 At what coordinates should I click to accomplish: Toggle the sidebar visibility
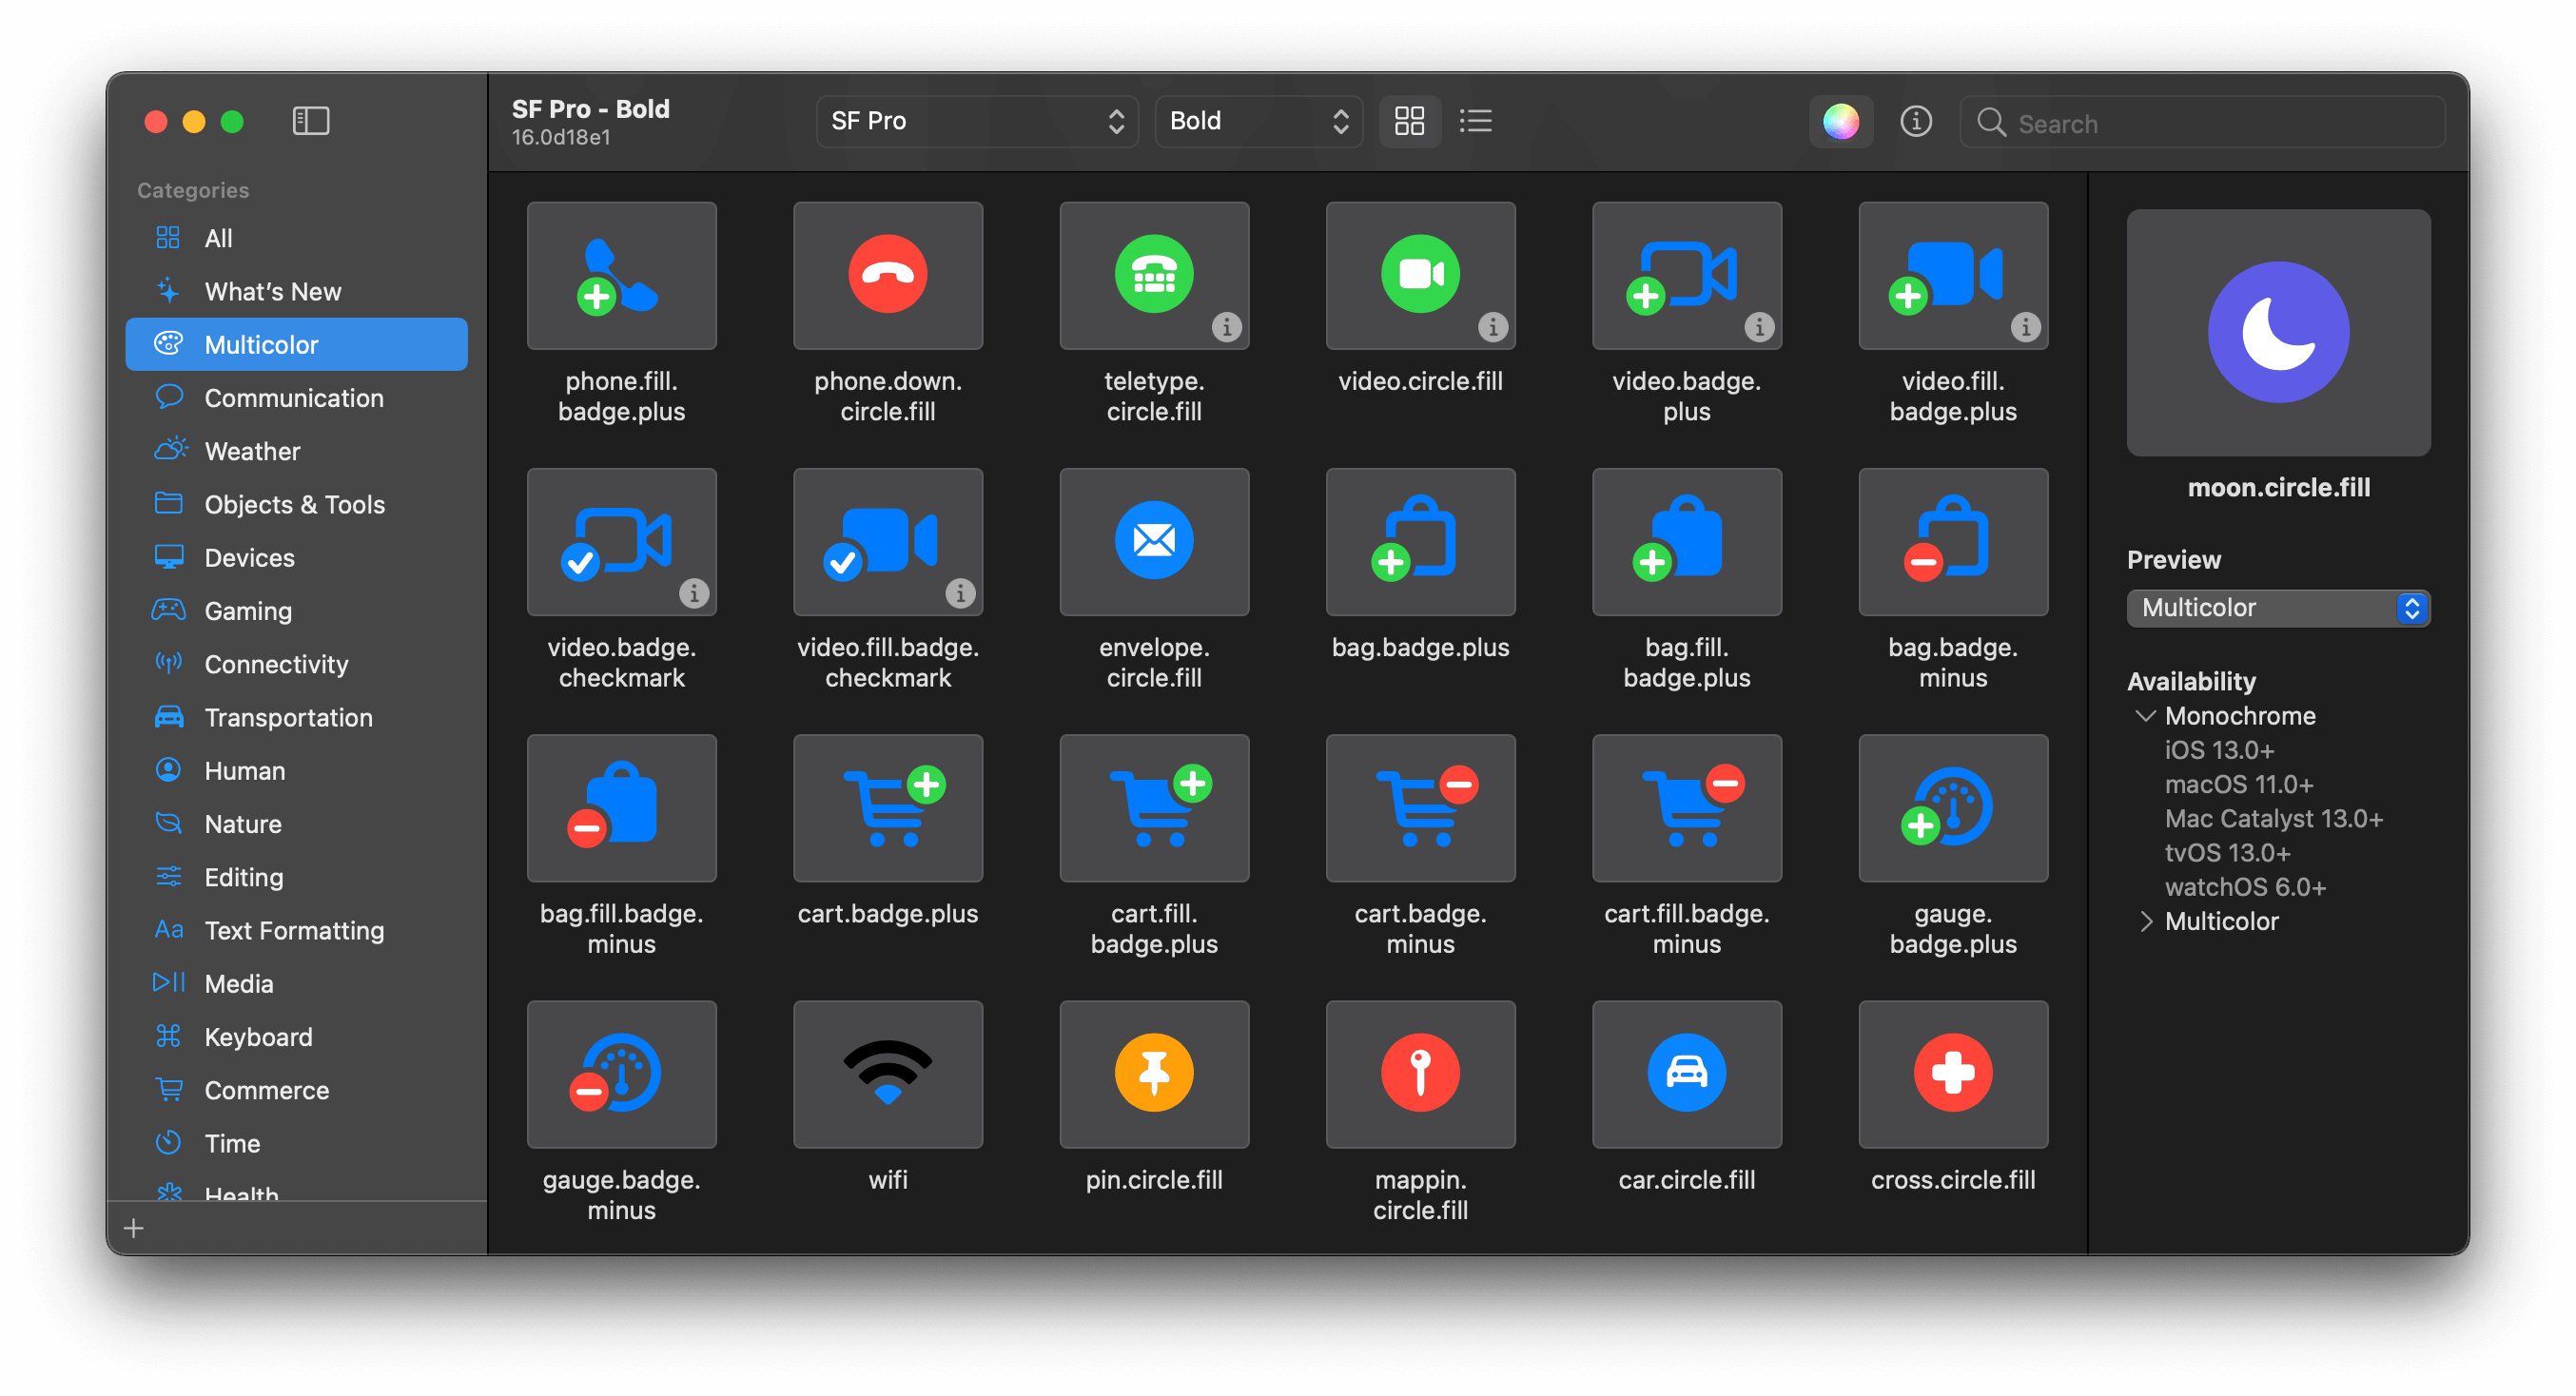310,121
